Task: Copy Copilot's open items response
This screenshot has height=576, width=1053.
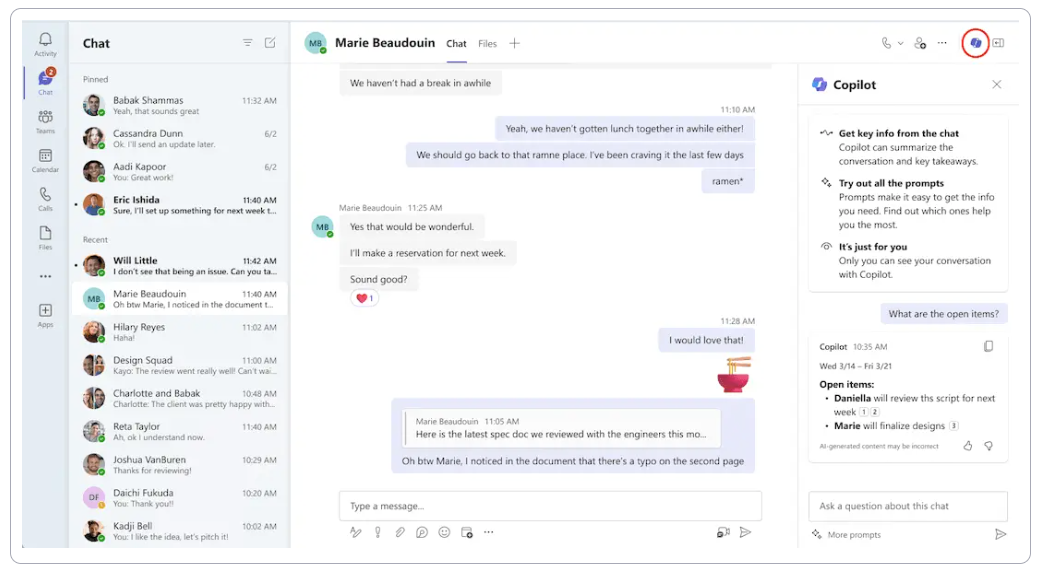Action: (x=989, y=345)
